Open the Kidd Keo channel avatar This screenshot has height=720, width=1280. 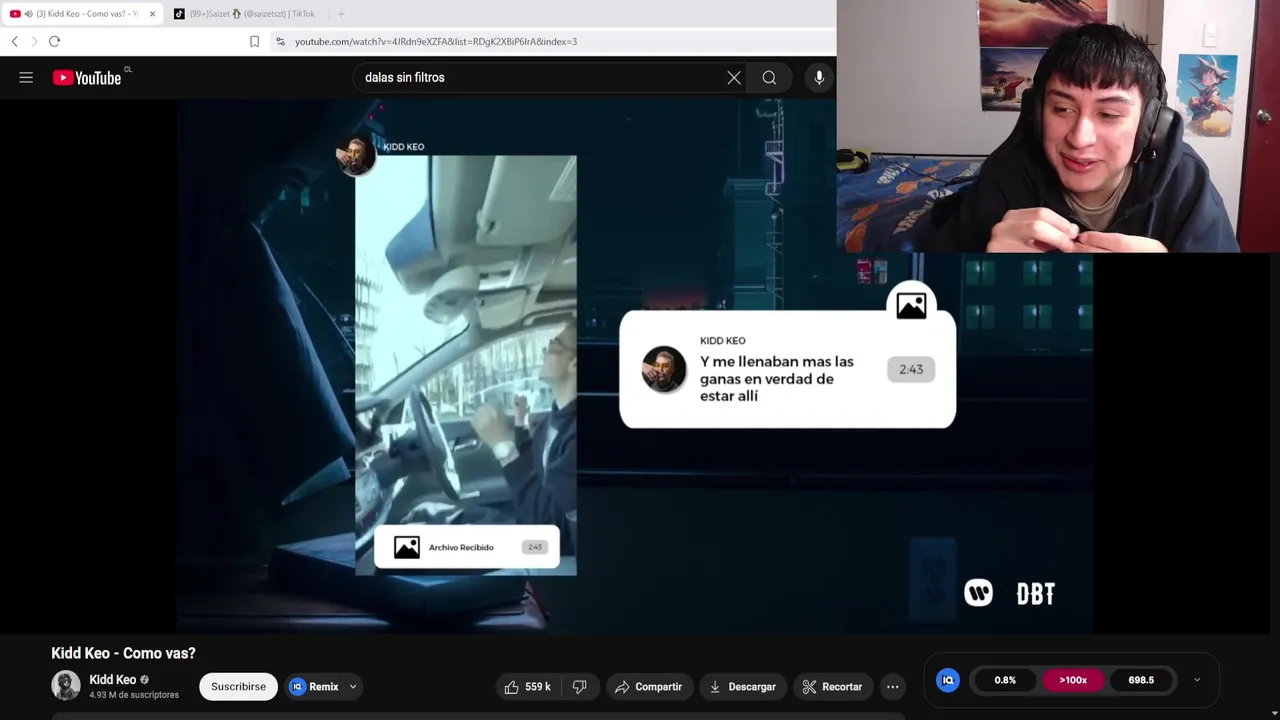click(x=66, y=685)
